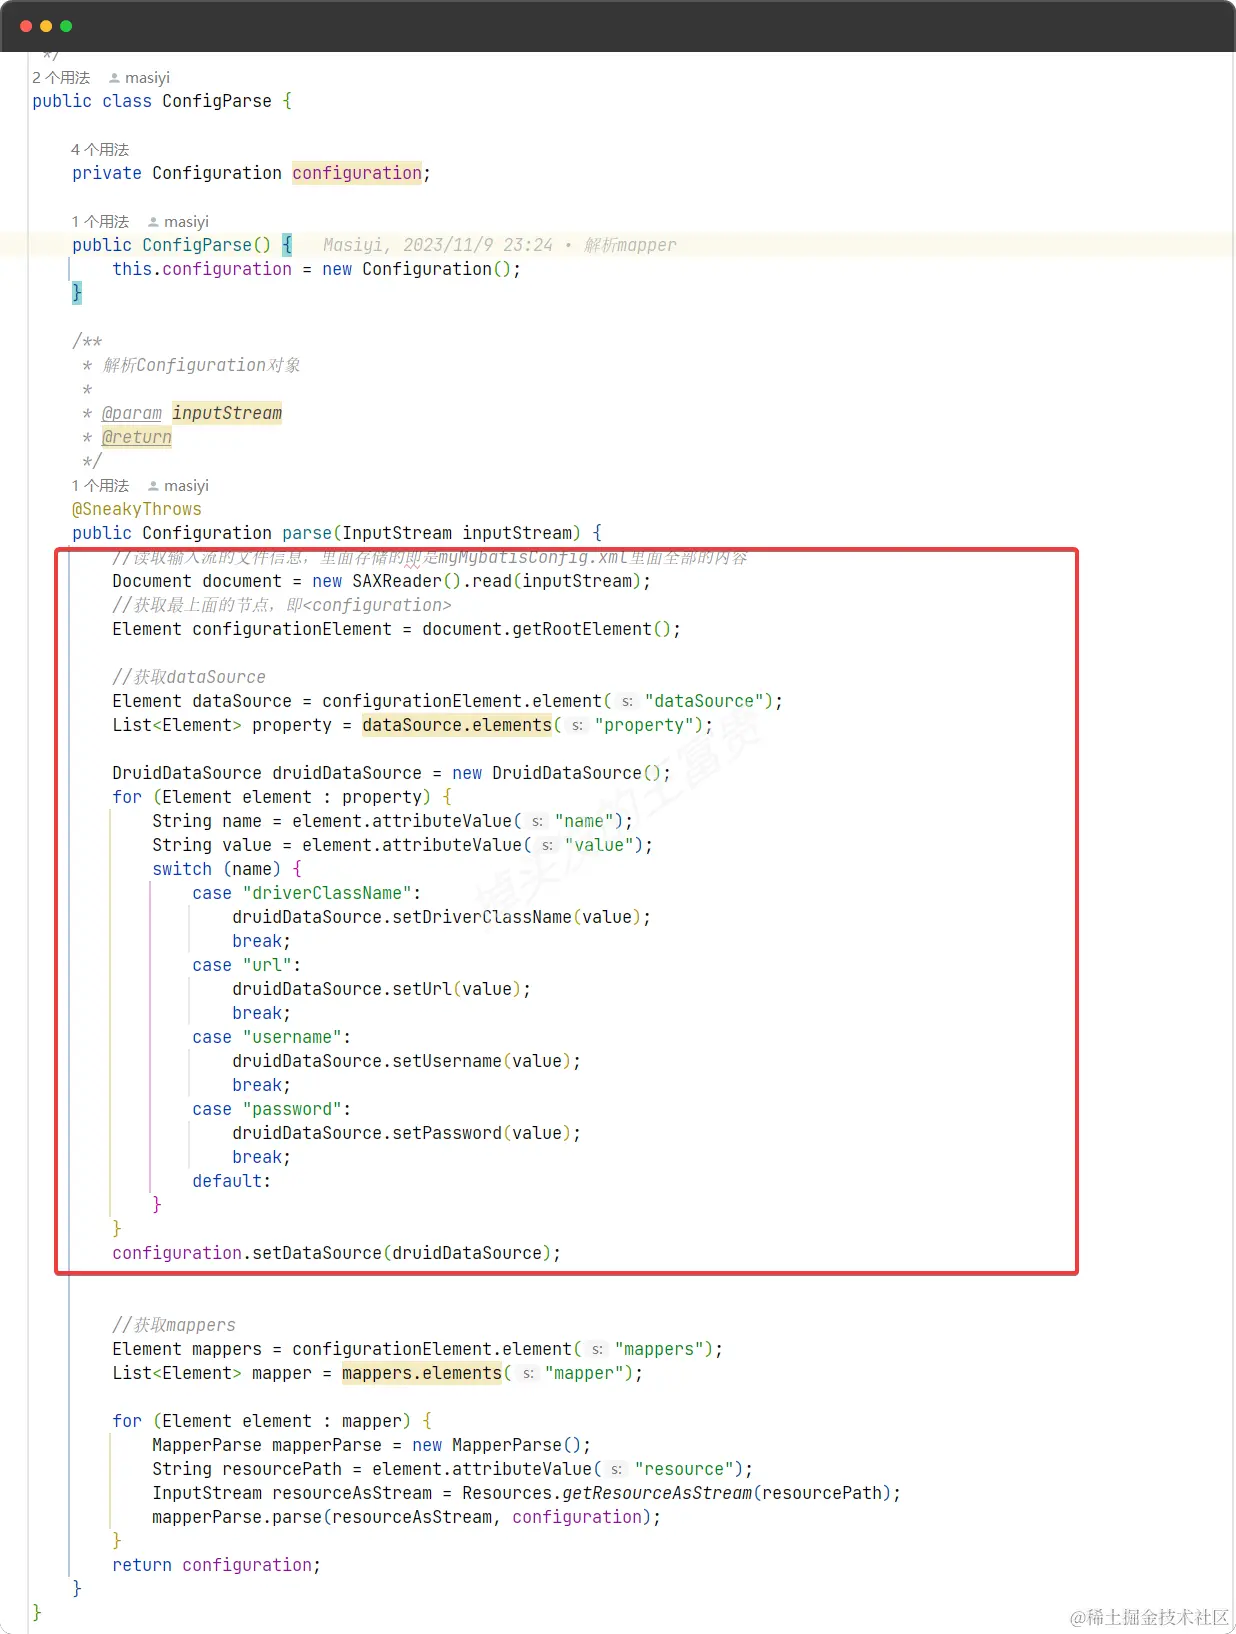Click the string literal "property" in the elements() call
The width and height of the screenshot is (1236, 1634).
click(x=644, y=725)
